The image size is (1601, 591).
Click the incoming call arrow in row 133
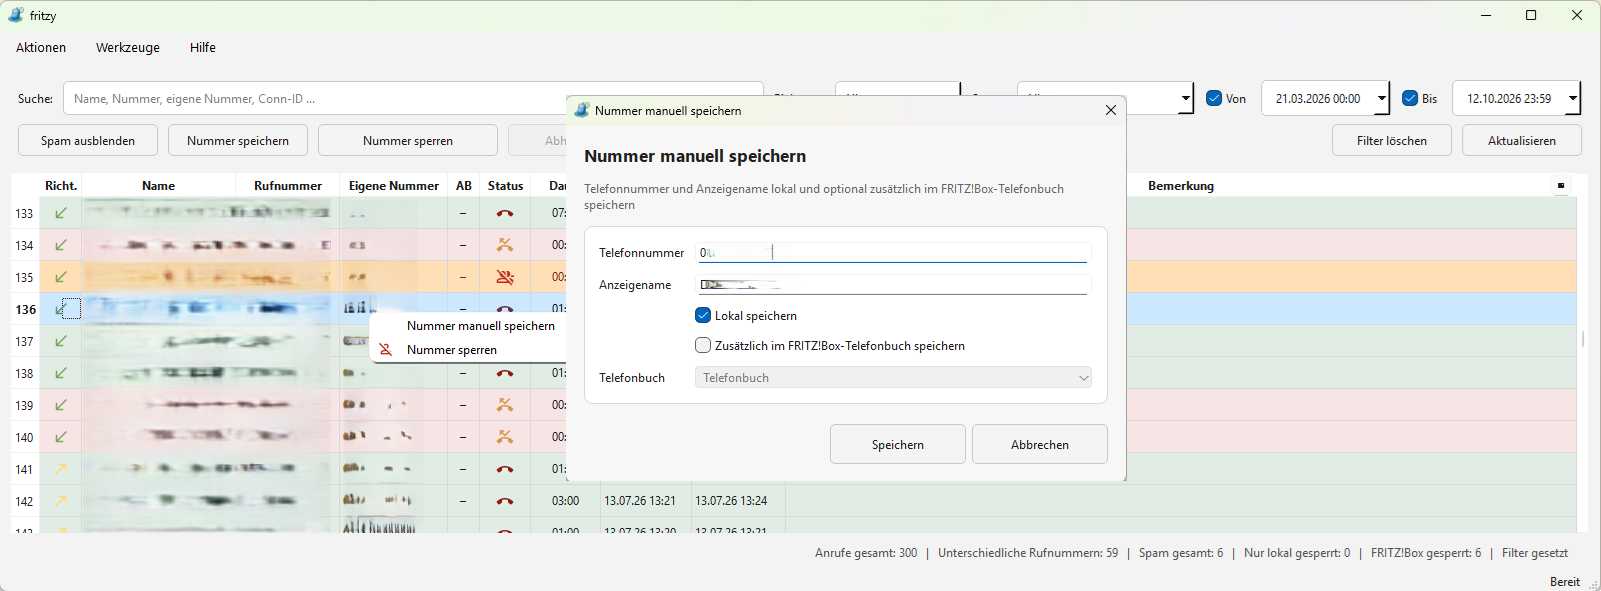pyautogui.click(x=61, y=213)
